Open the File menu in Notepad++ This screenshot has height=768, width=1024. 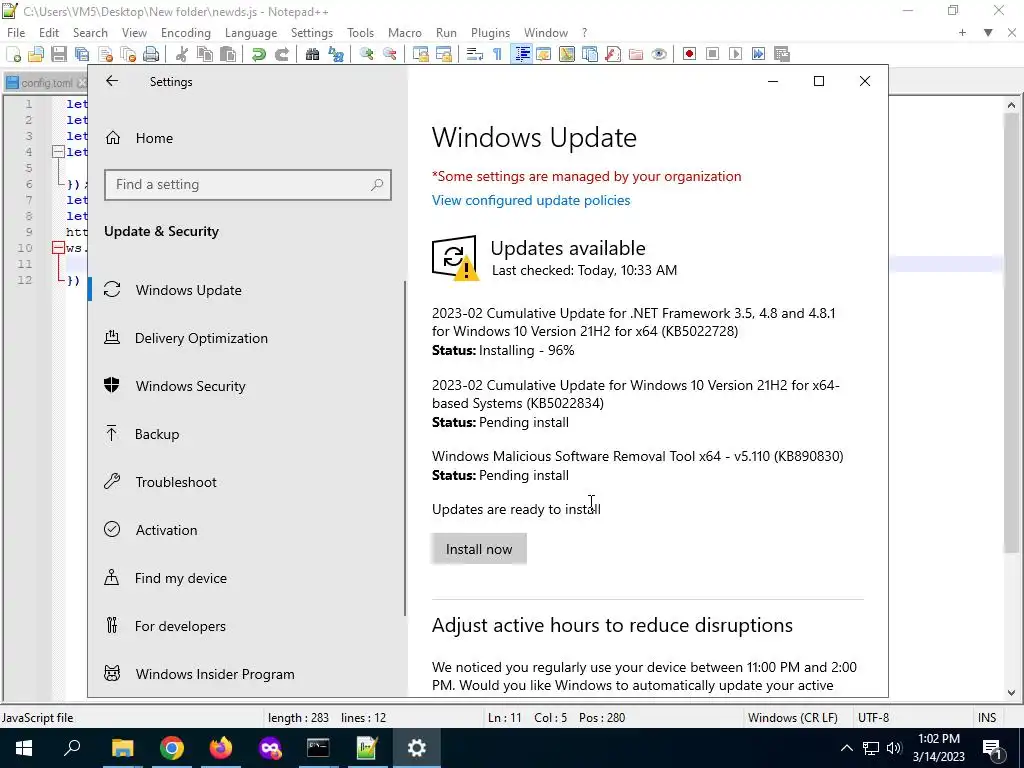(x=16, y=33)
